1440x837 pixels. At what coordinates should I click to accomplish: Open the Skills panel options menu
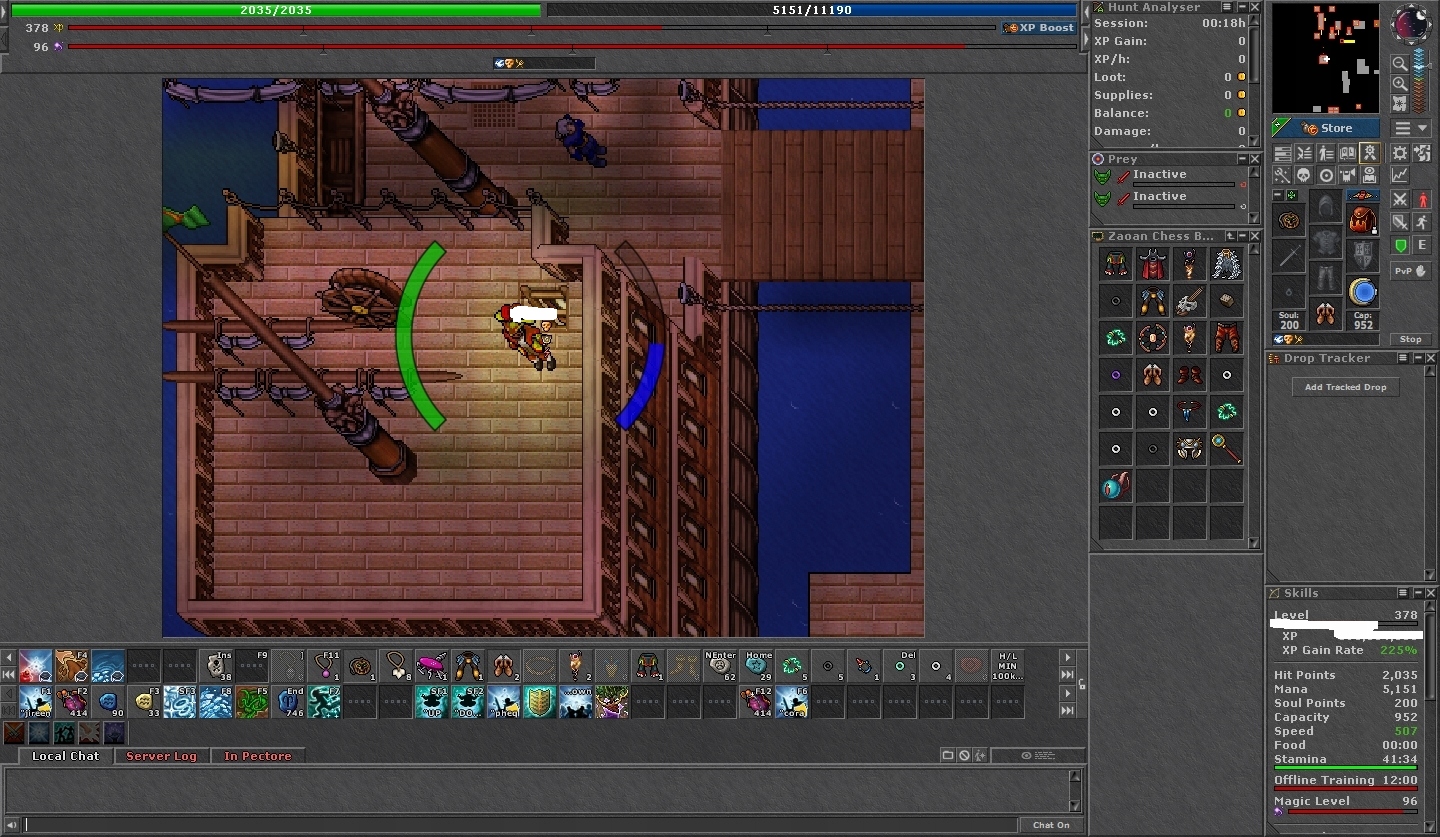coord(1403,593)
